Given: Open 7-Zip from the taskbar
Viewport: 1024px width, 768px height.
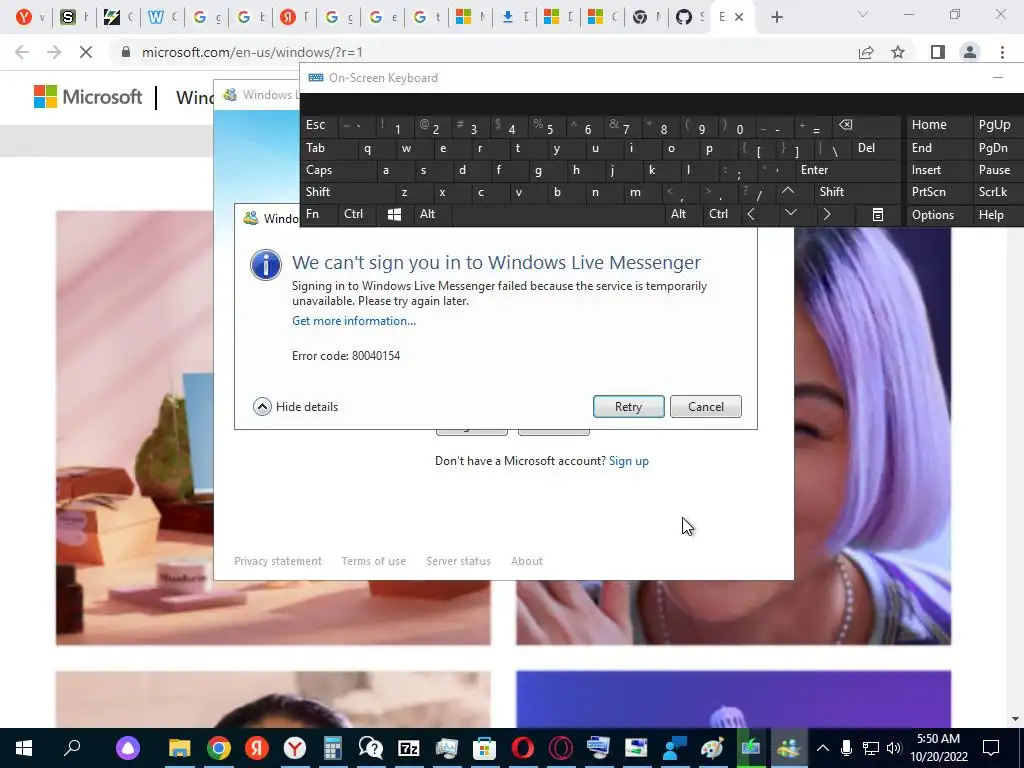Looking at the screenshot, I should tap(409, 748).
